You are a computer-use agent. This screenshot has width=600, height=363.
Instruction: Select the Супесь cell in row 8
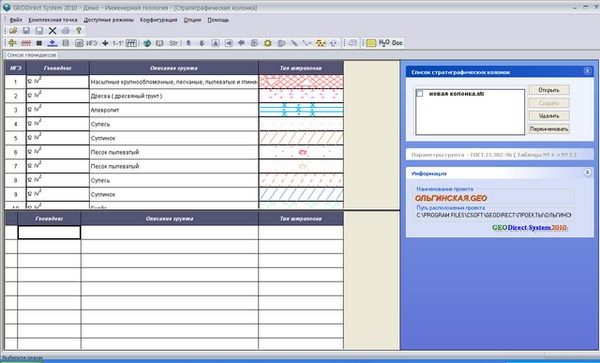[174, 180]
